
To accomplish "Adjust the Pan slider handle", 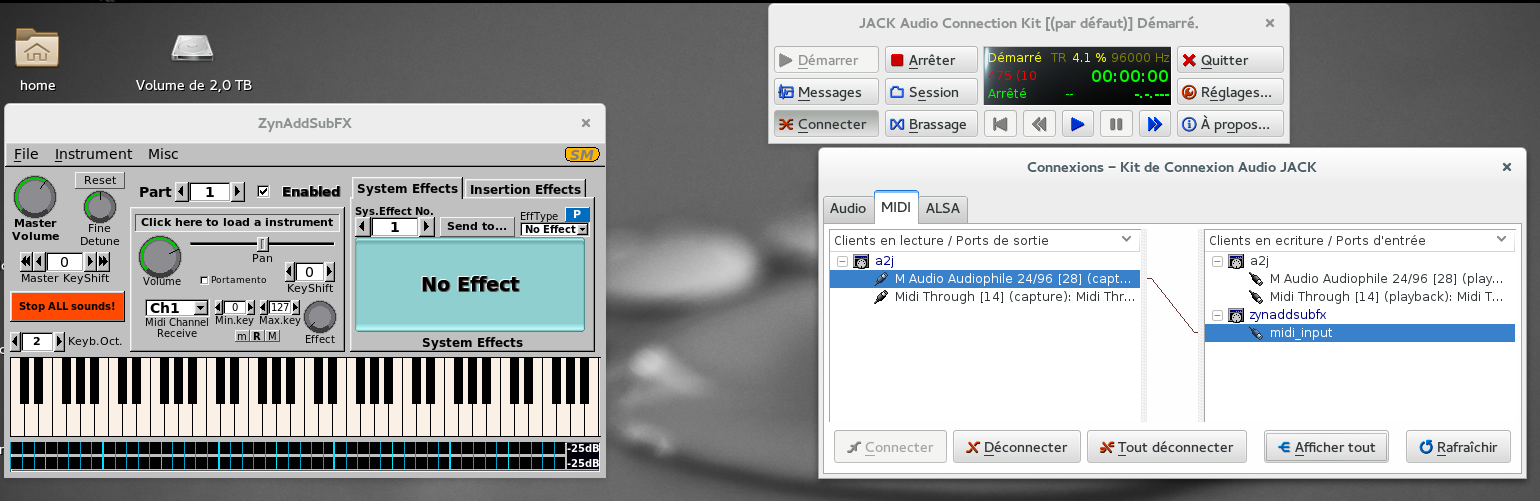I will click(263, 243).
